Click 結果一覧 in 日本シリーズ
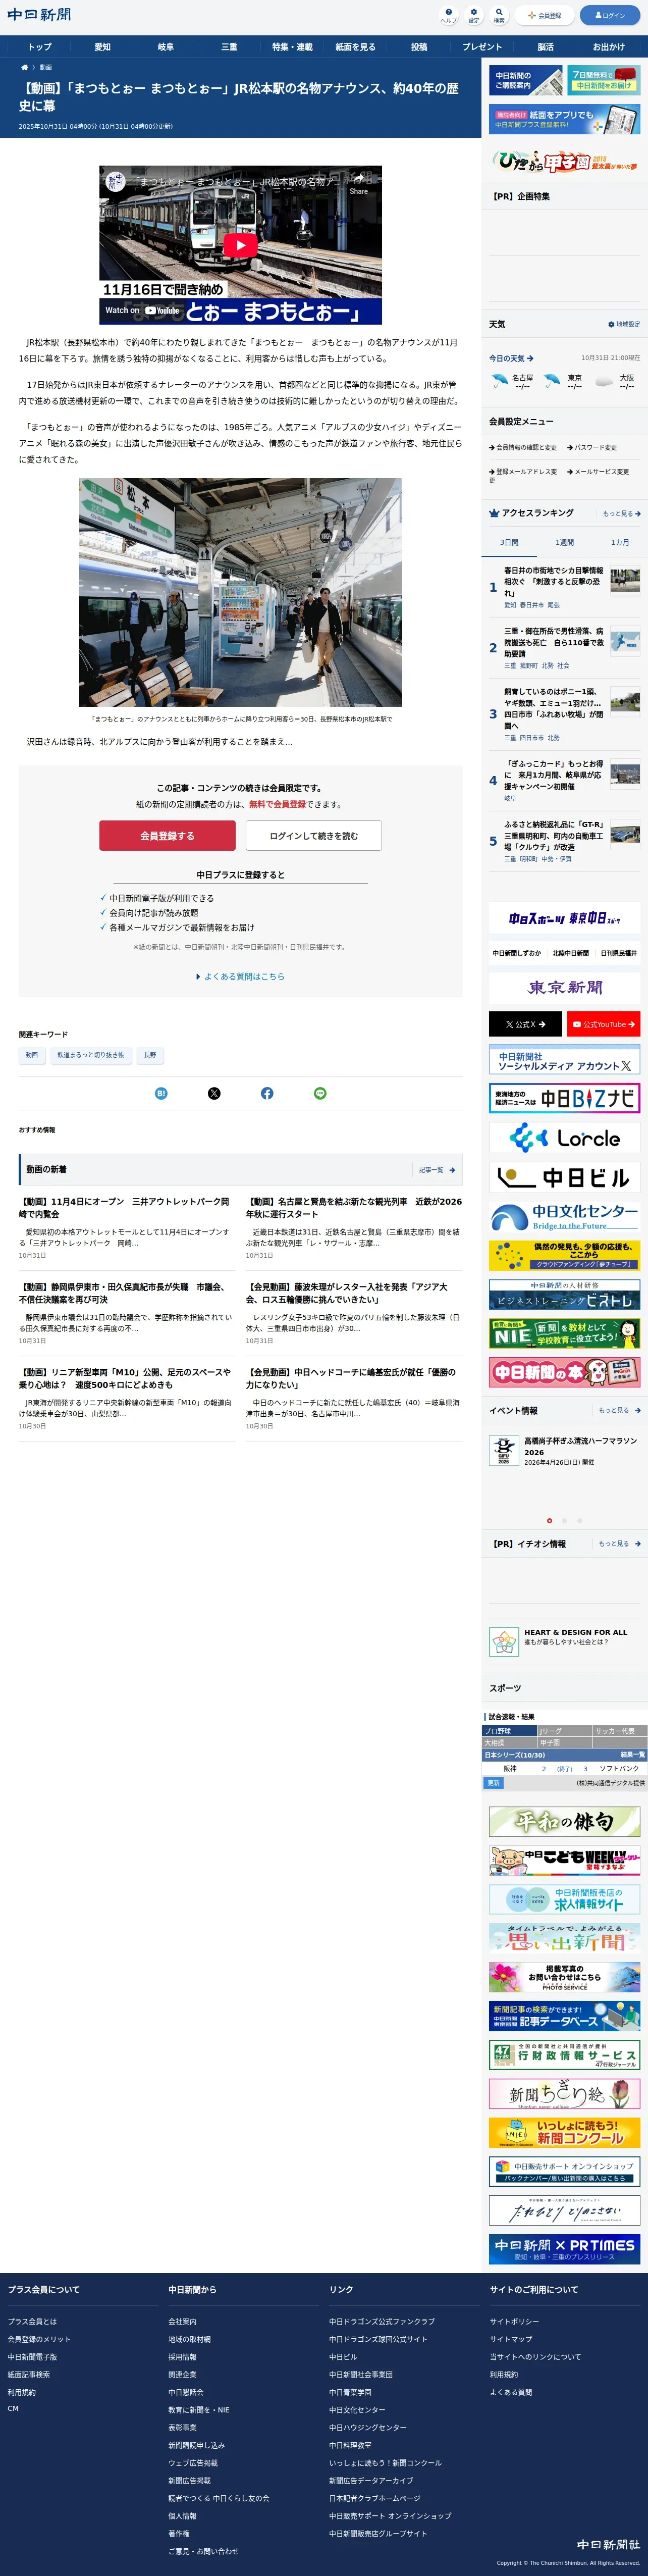Screen dimensions: 648x2576 click(632, 1755)
